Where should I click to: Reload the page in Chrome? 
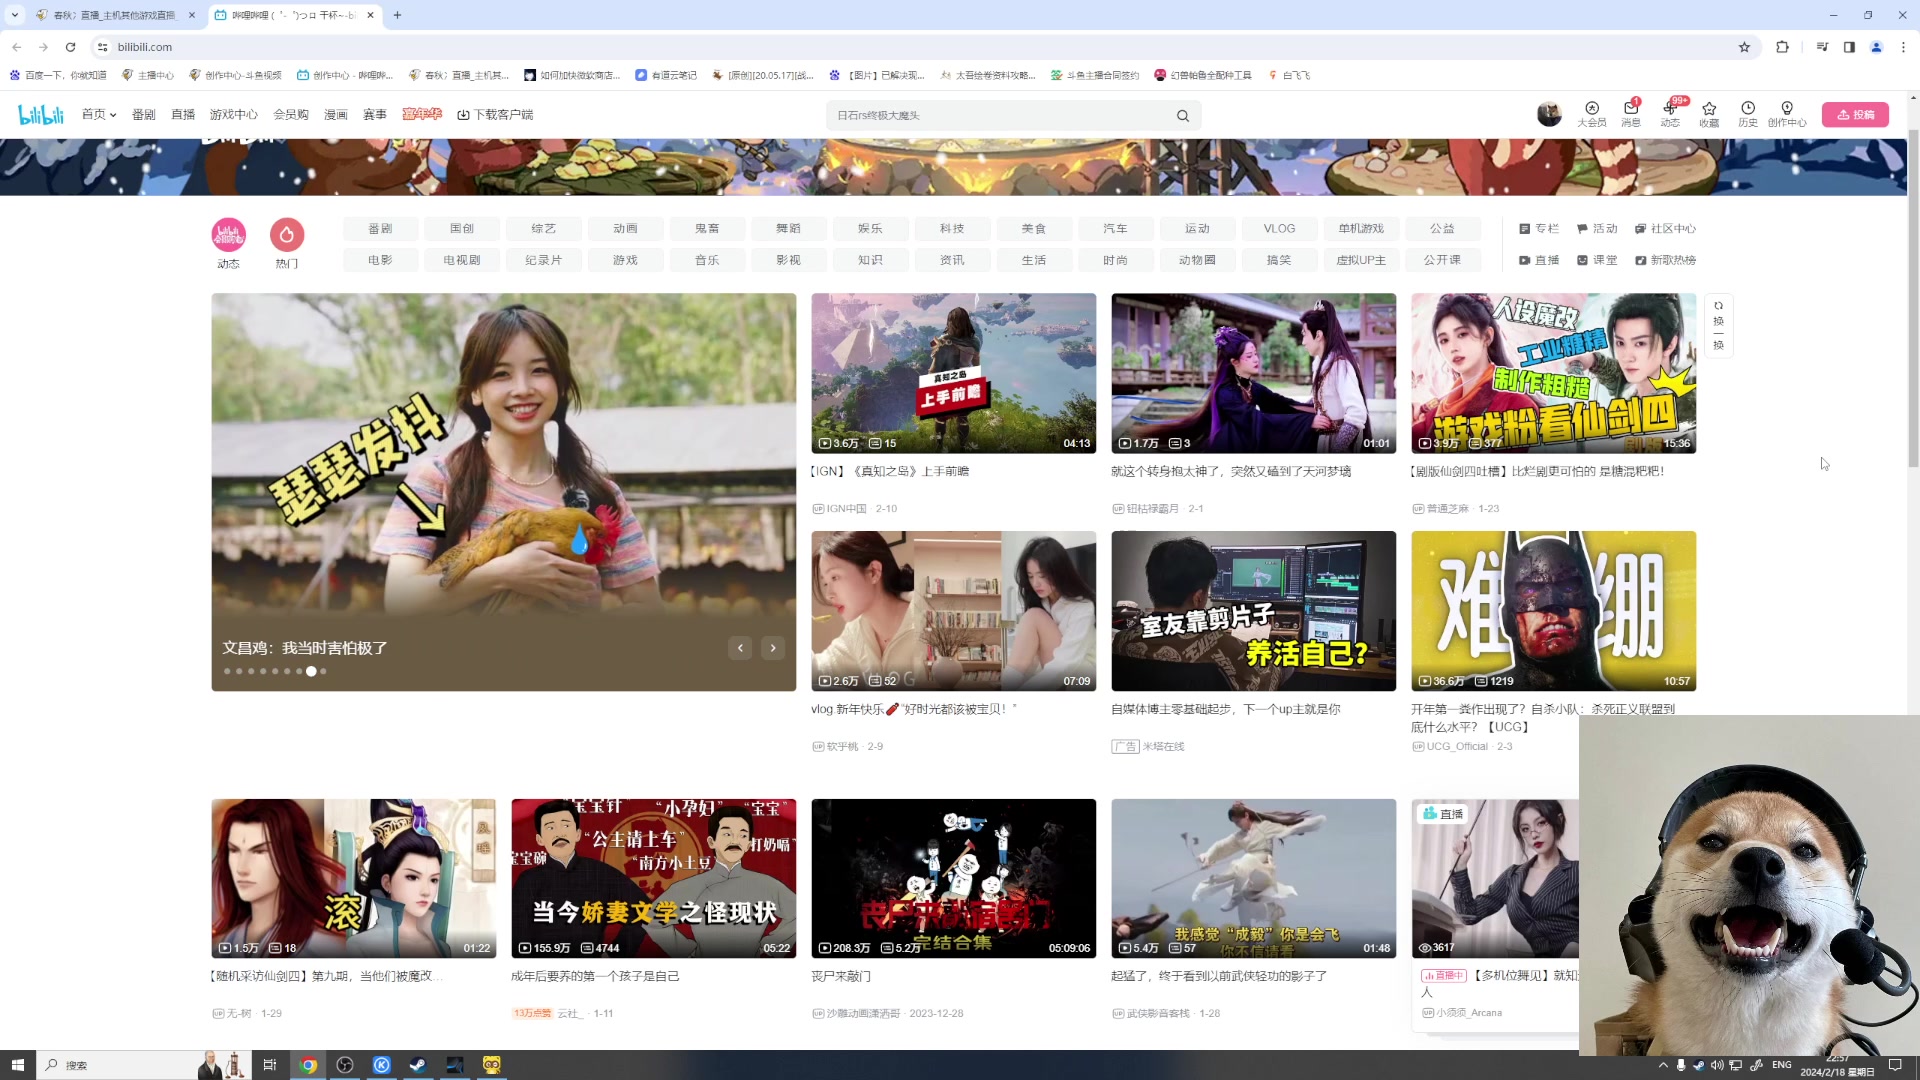[70, 47]
